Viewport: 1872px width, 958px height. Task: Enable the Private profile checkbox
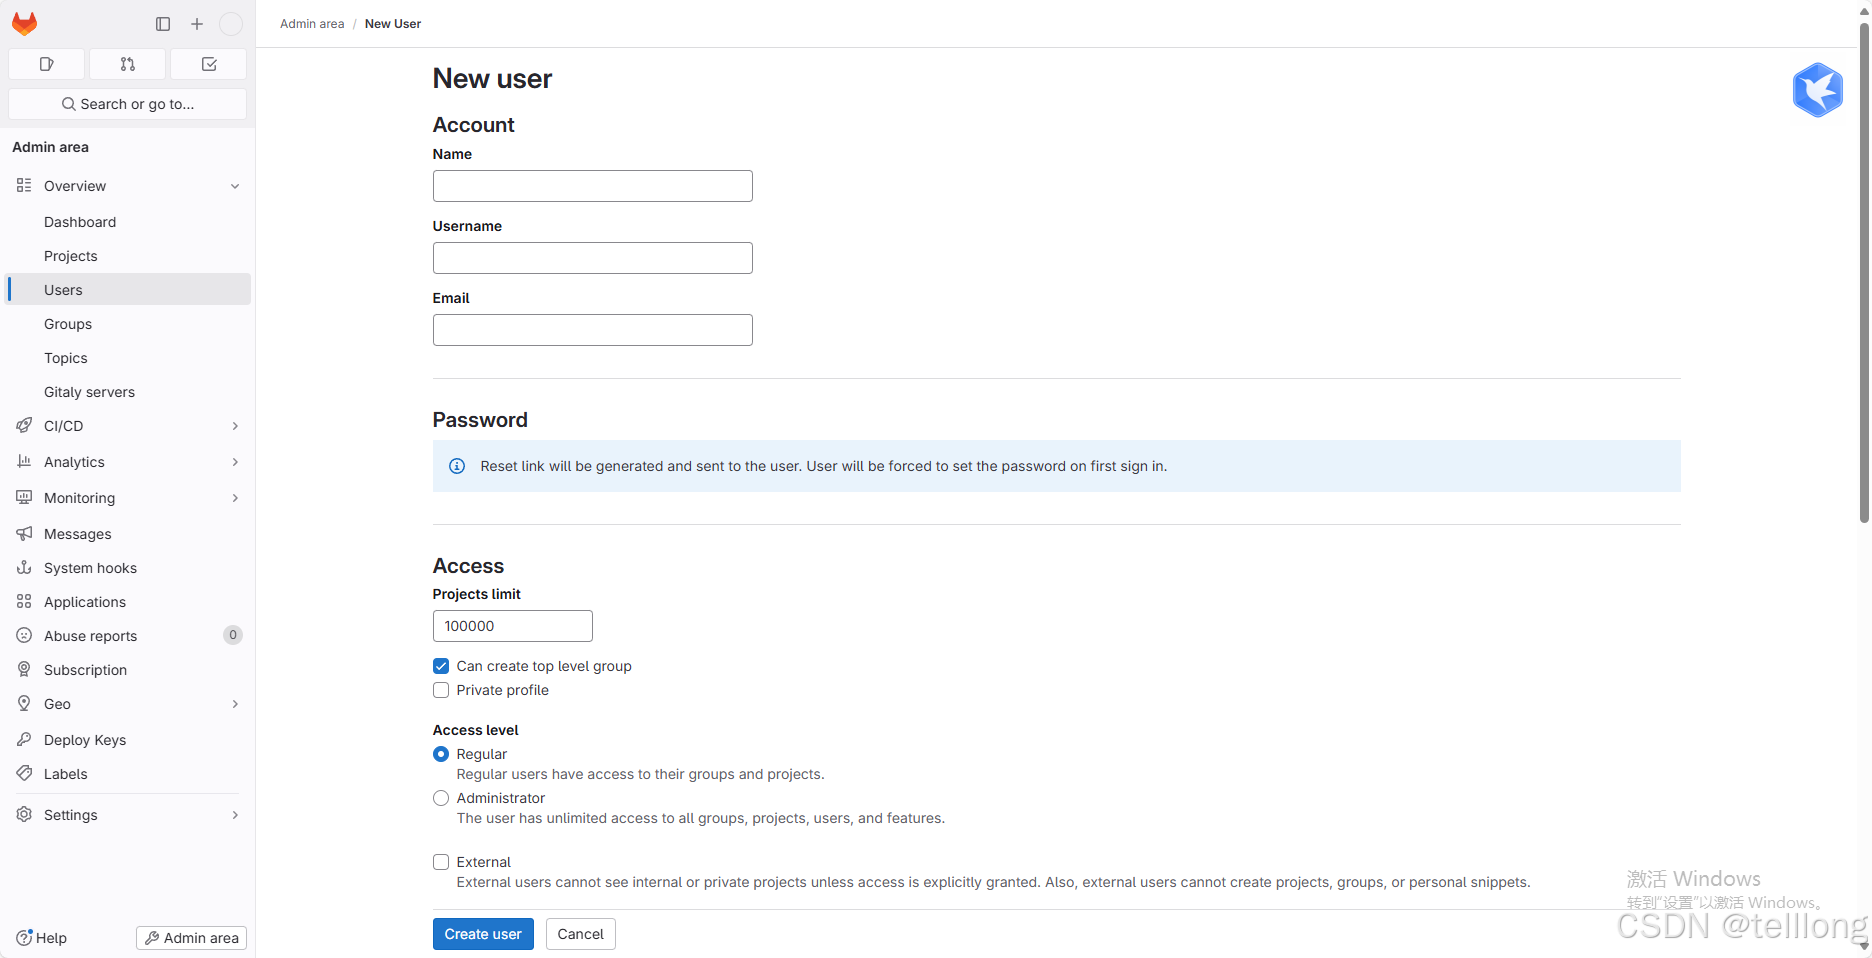tap(441, 690)
